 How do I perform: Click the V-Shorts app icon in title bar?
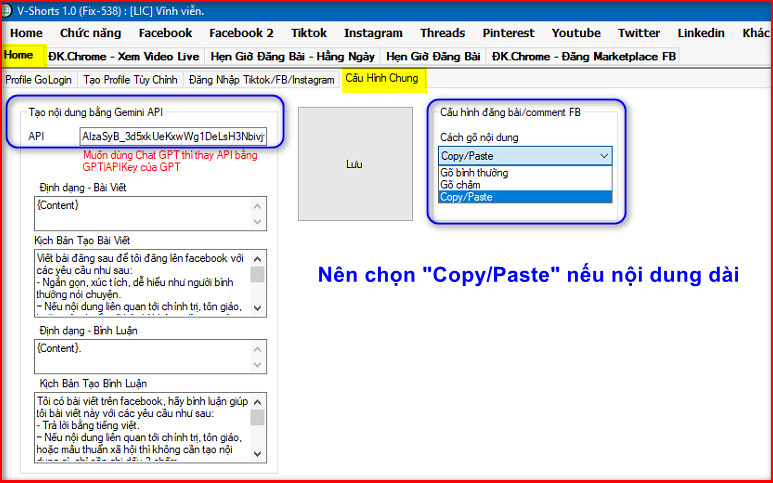[x=7, y=11]
